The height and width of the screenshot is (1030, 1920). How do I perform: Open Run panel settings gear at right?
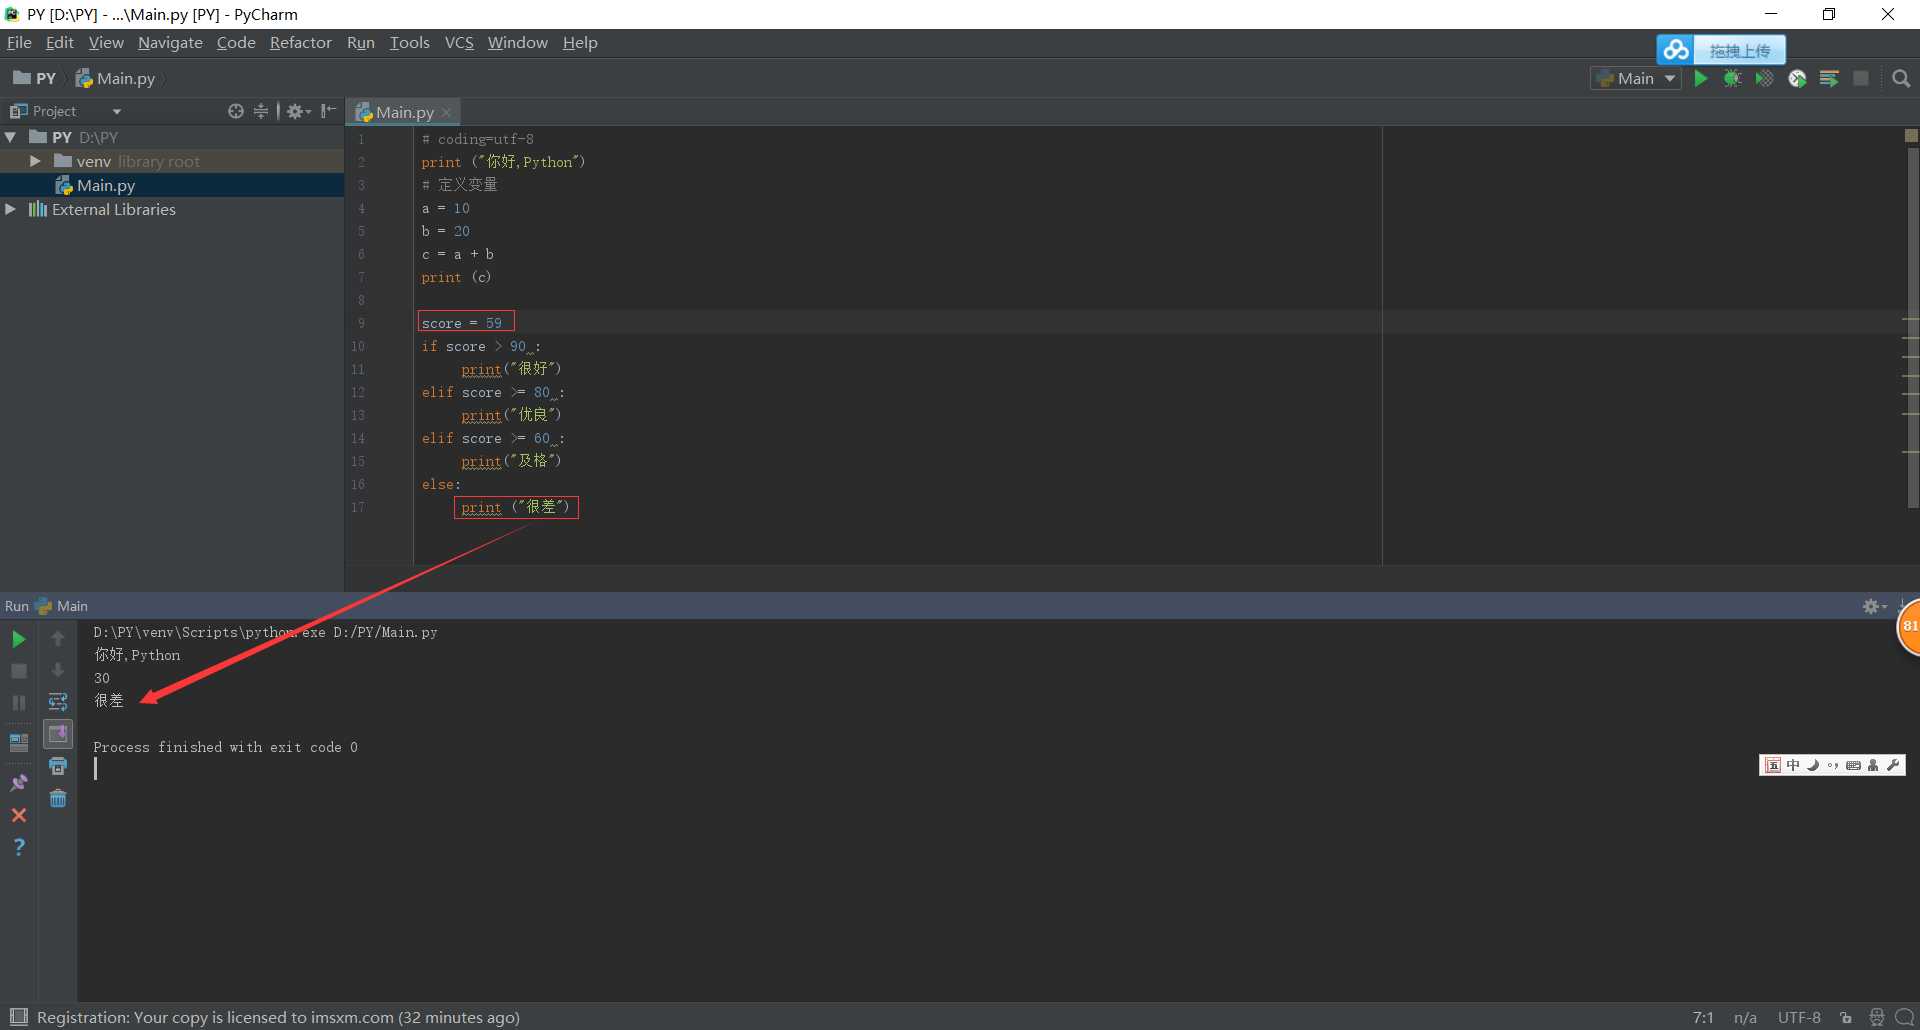pos(1873,606)
